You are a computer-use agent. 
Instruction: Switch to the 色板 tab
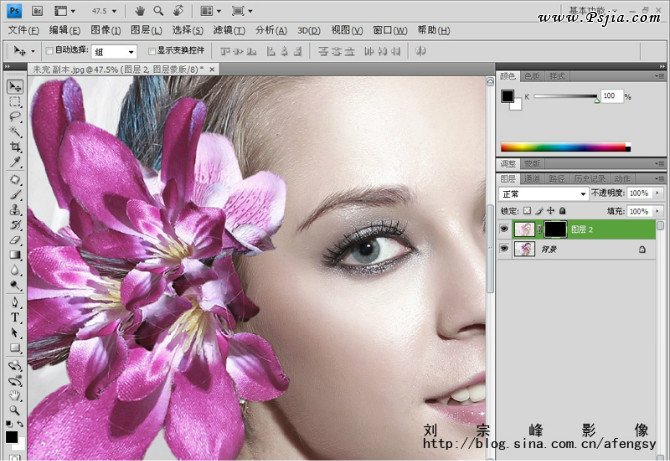[532, 76]
